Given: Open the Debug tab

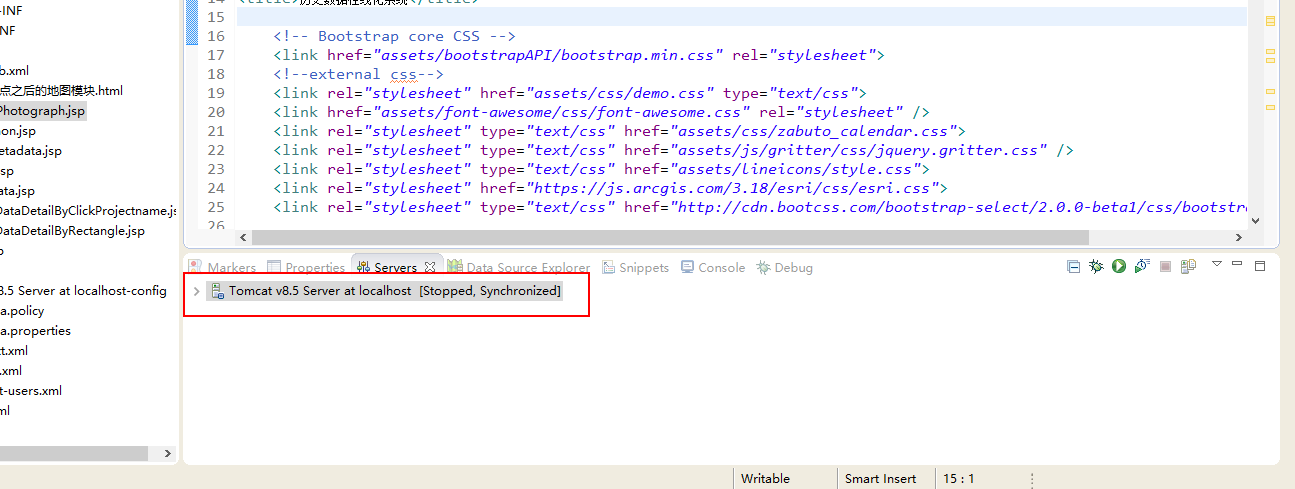Looking at the screenshot, I should [785, 267].
